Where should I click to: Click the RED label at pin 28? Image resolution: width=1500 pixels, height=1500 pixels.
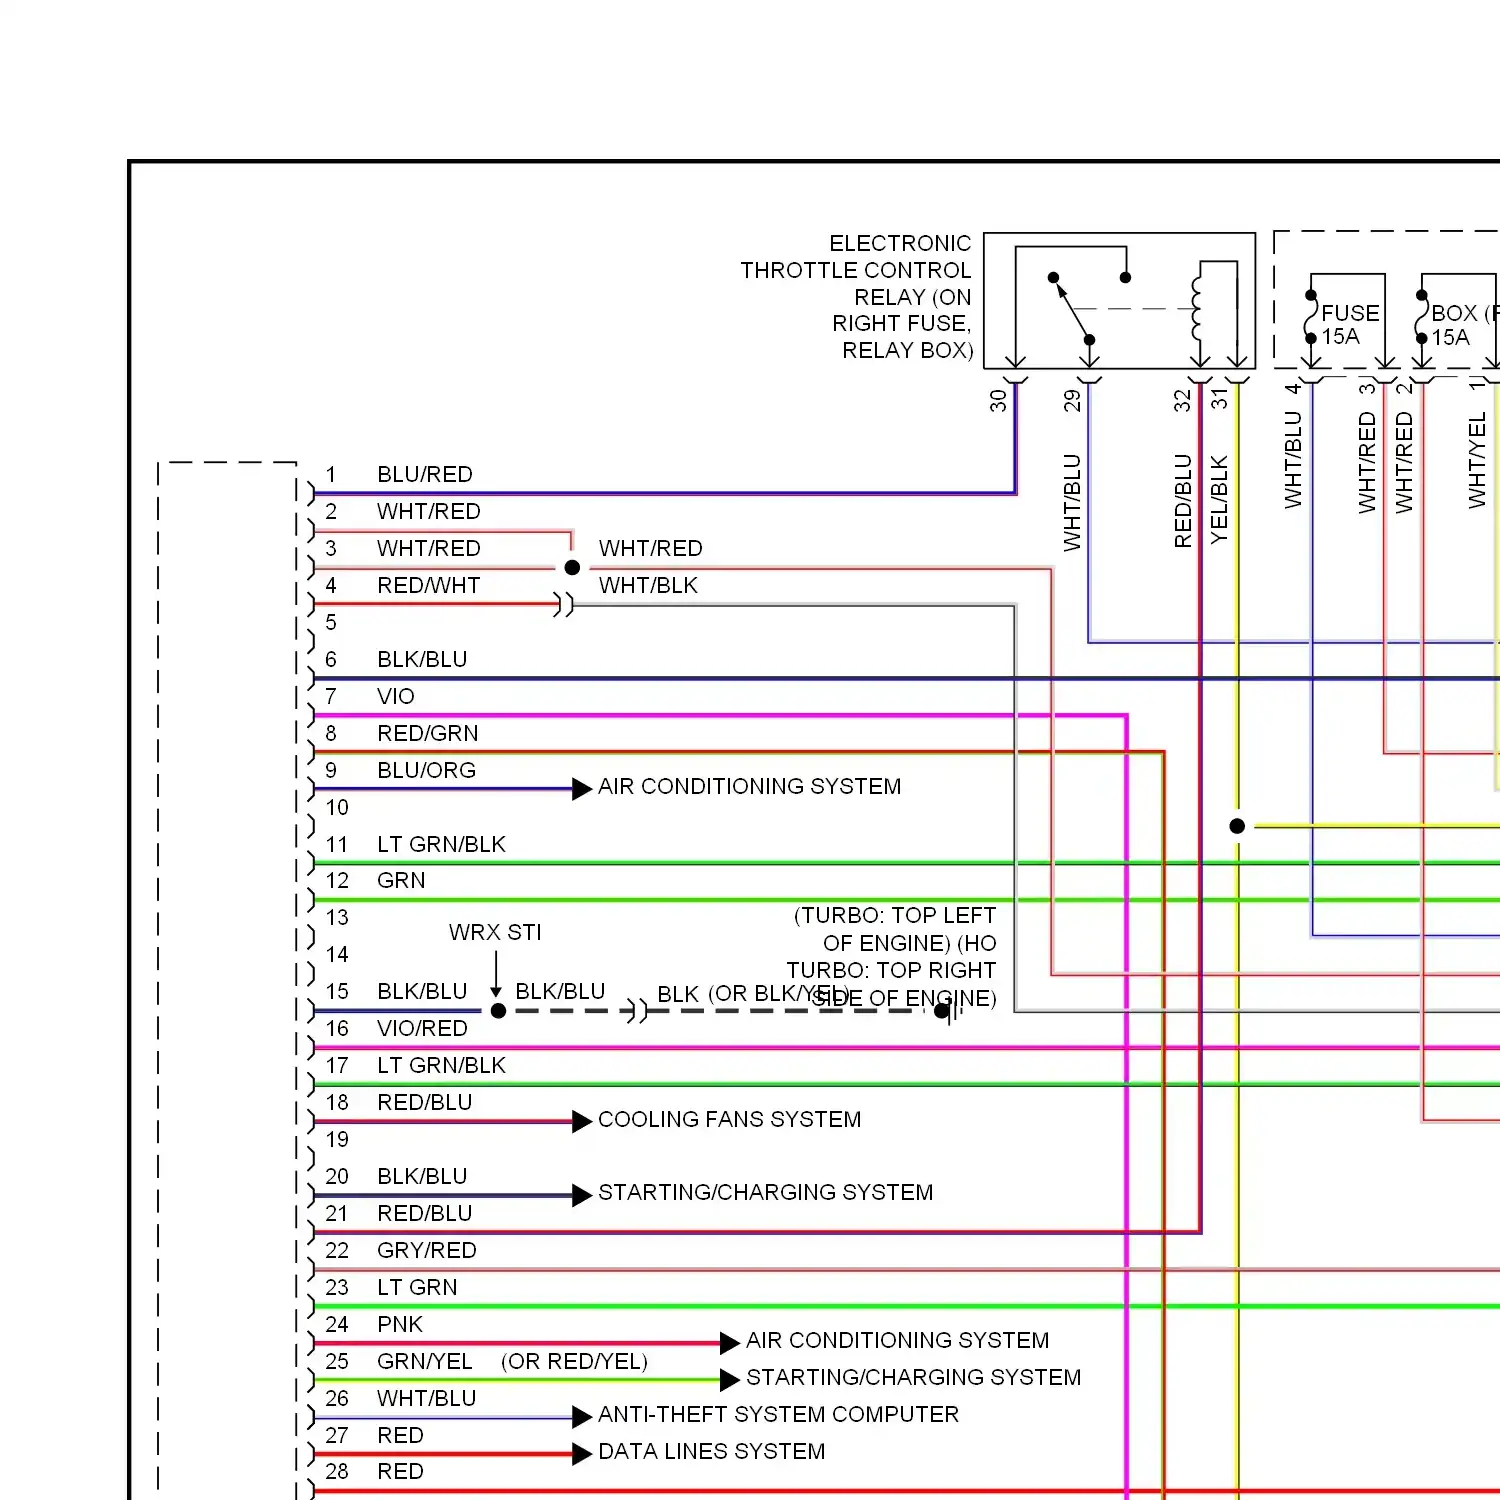[401, 1471]
